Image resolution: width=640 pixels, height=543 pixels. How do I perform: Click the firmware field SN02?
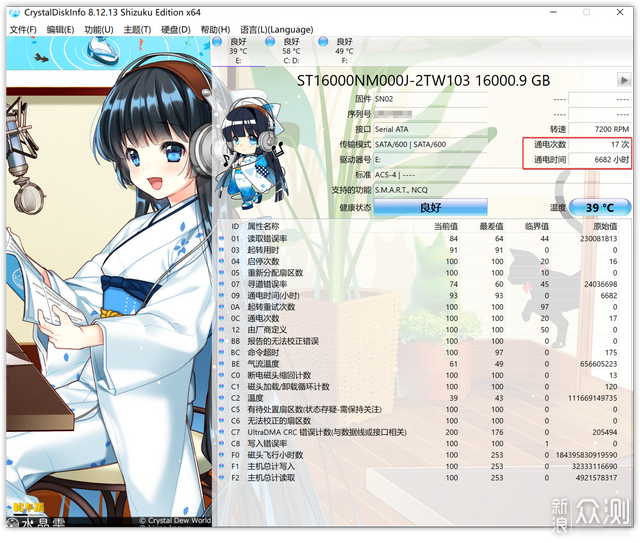(431, 99)
